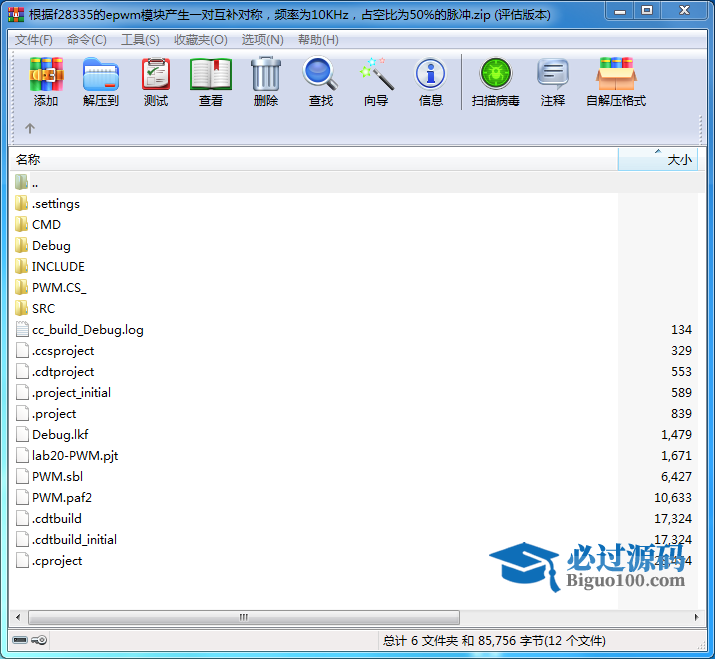The width and height of the screenshot is (715, 659).
Task: Click the Extract To (解压到) icon
Action: 100,82
